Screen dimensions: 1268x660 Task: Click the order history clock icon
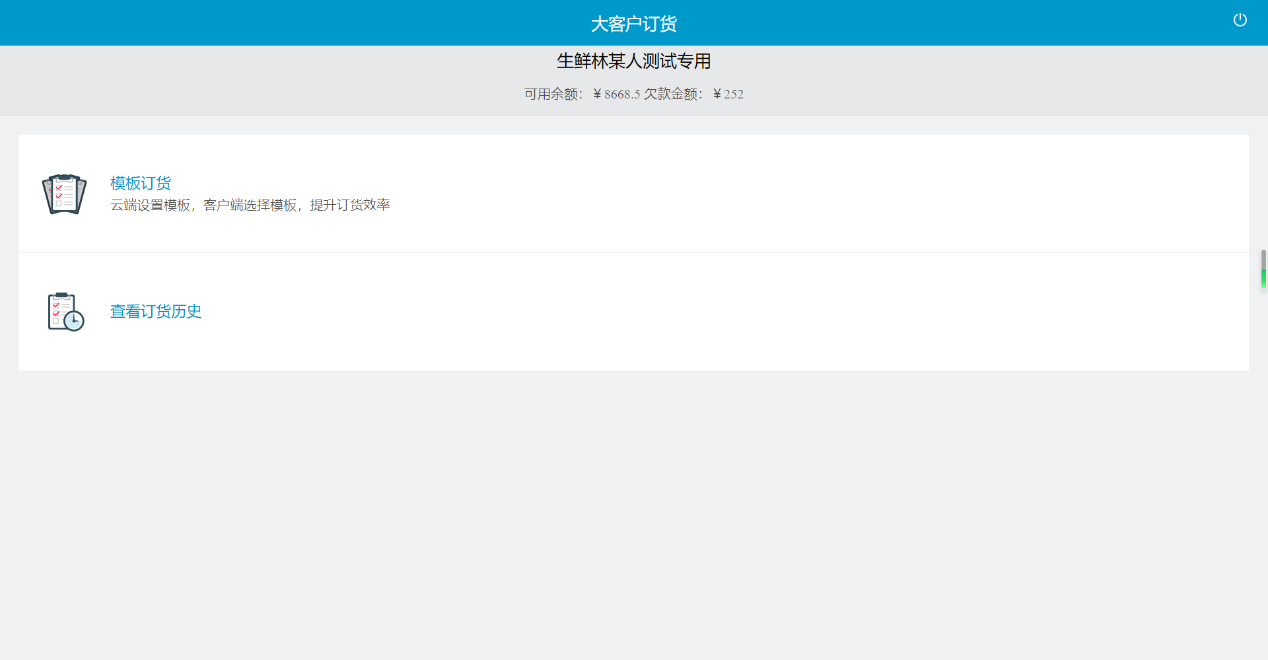pyautogui.click(x=66, y=312)
